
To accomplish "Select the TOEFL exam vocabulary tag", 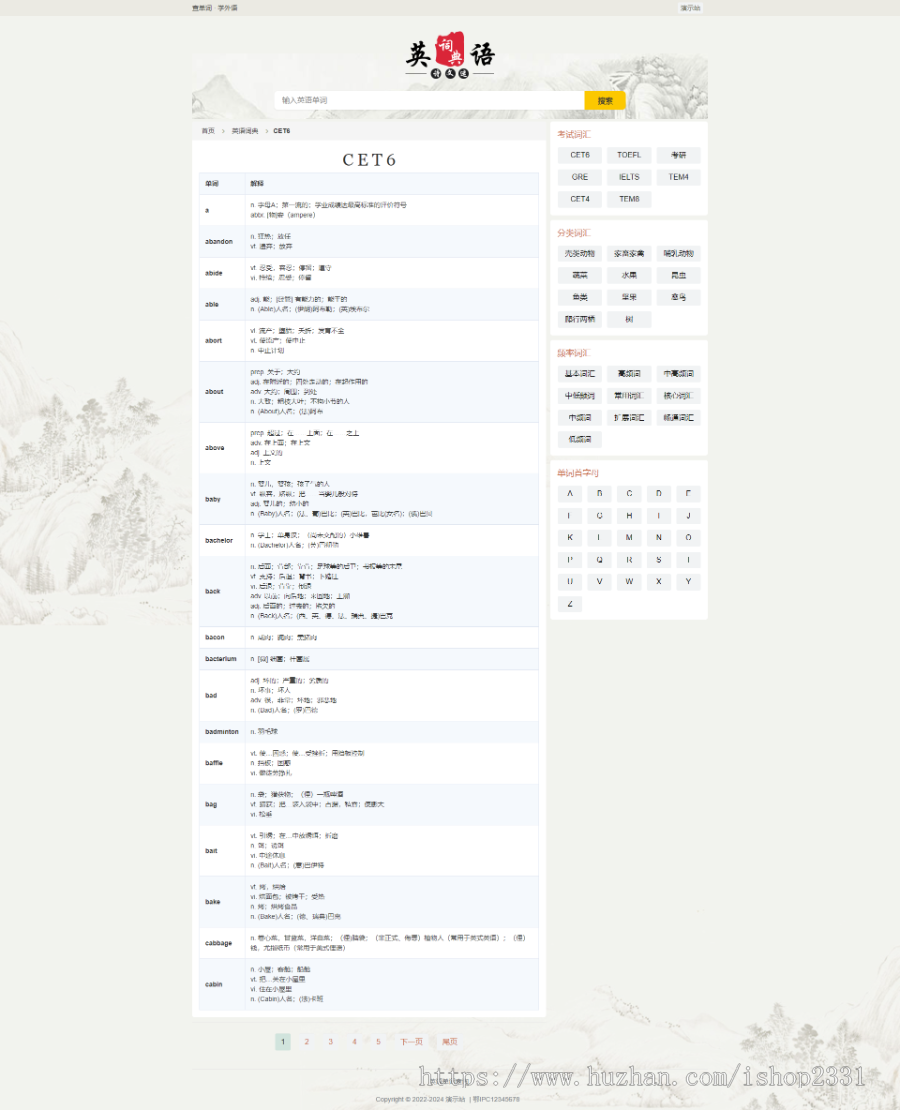I will click(x=629, y=155).
